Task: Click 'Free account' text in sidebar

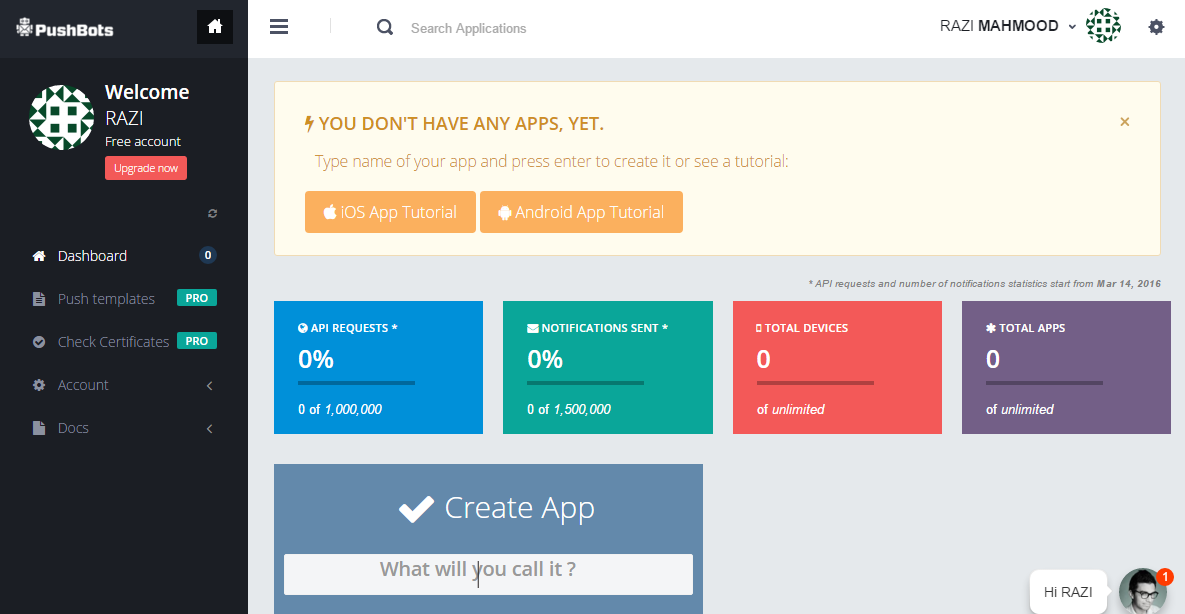Action: tap(143, 141)
